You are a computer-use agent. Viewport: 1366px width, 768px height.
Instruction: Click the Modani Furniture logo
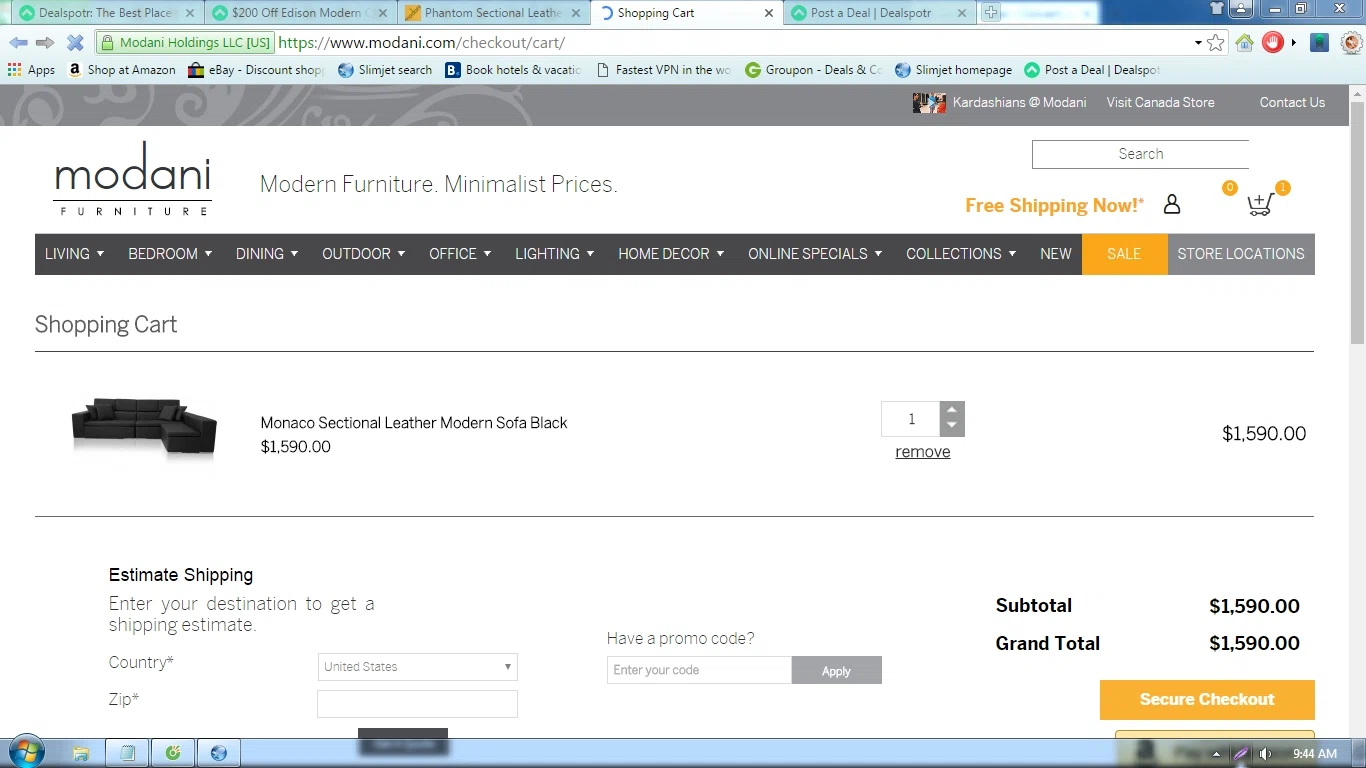point(133,180)
